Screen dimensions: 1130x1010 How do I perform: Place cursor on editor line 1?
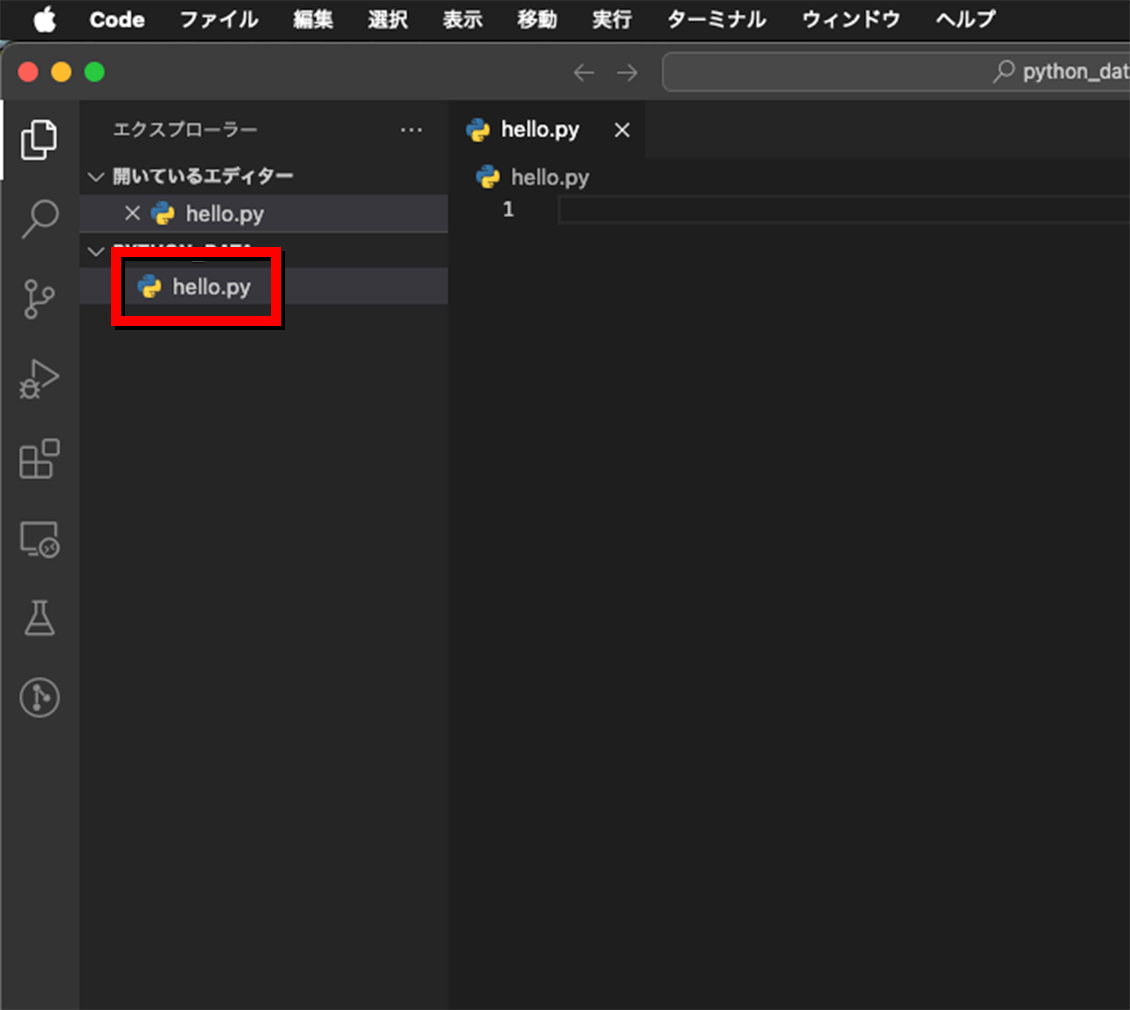point(843,211)
